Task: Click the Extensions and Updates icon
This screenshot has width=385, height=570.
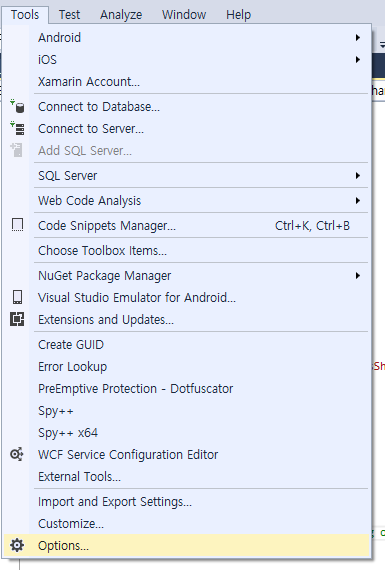Action: (17, 319)
